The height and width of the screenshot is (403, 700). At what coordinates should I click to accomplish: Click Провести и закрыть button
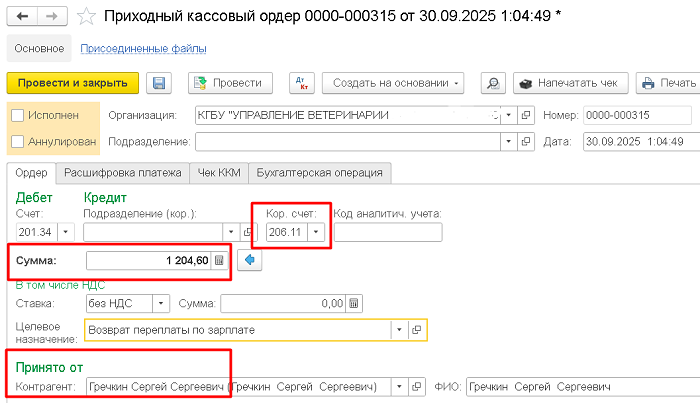[x=73, y=83]
